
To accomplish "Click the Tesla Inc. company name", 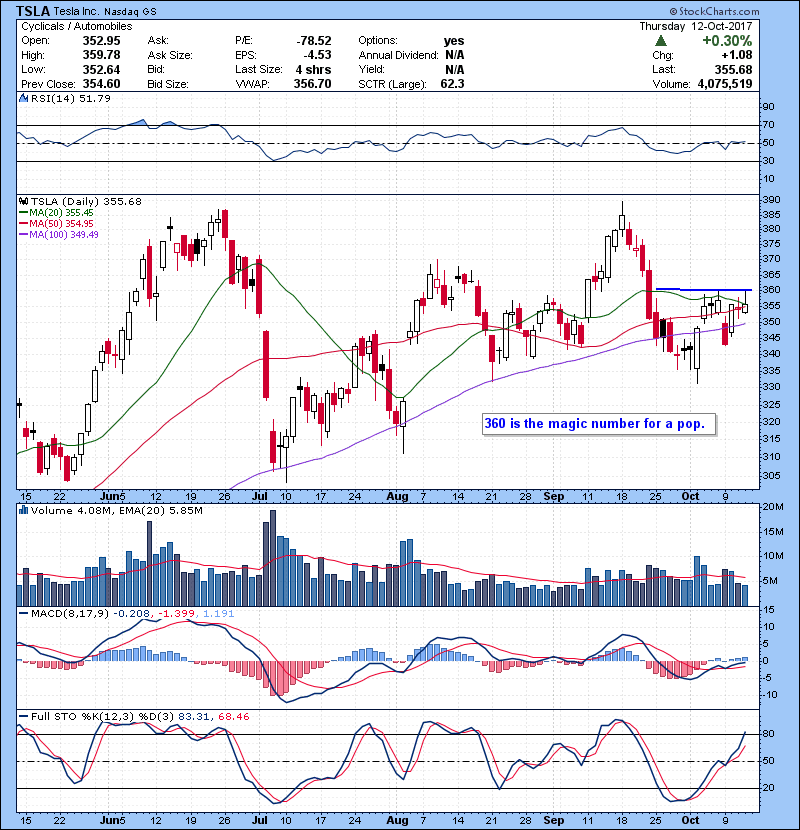I will pyautogui.click(x=76, y=11).
